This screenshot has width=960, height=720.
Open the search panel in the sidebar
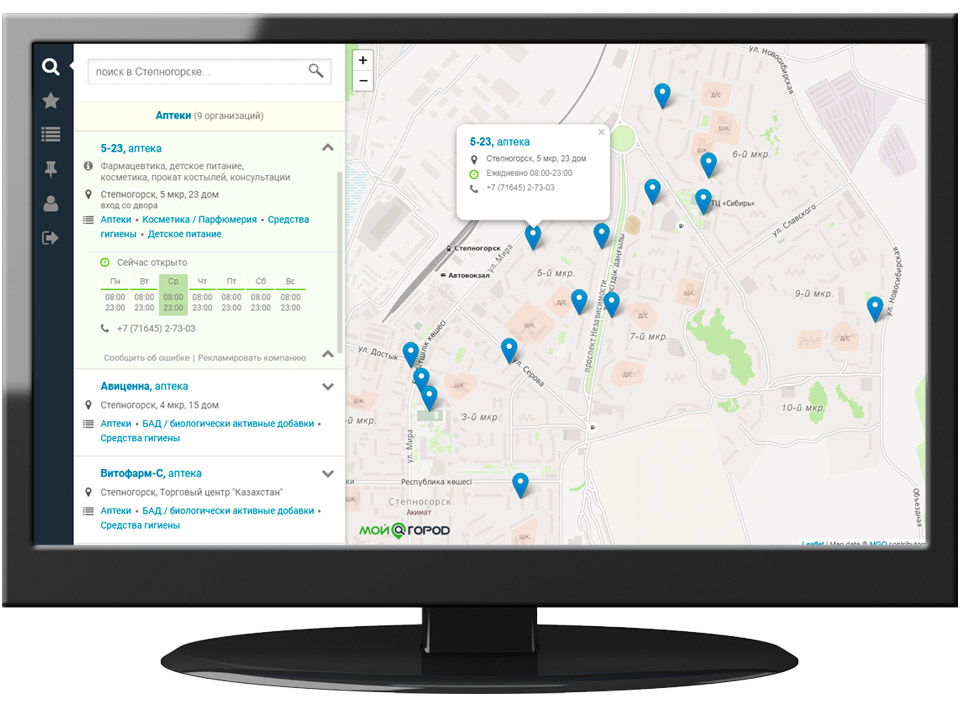click(x=51, y=66)
